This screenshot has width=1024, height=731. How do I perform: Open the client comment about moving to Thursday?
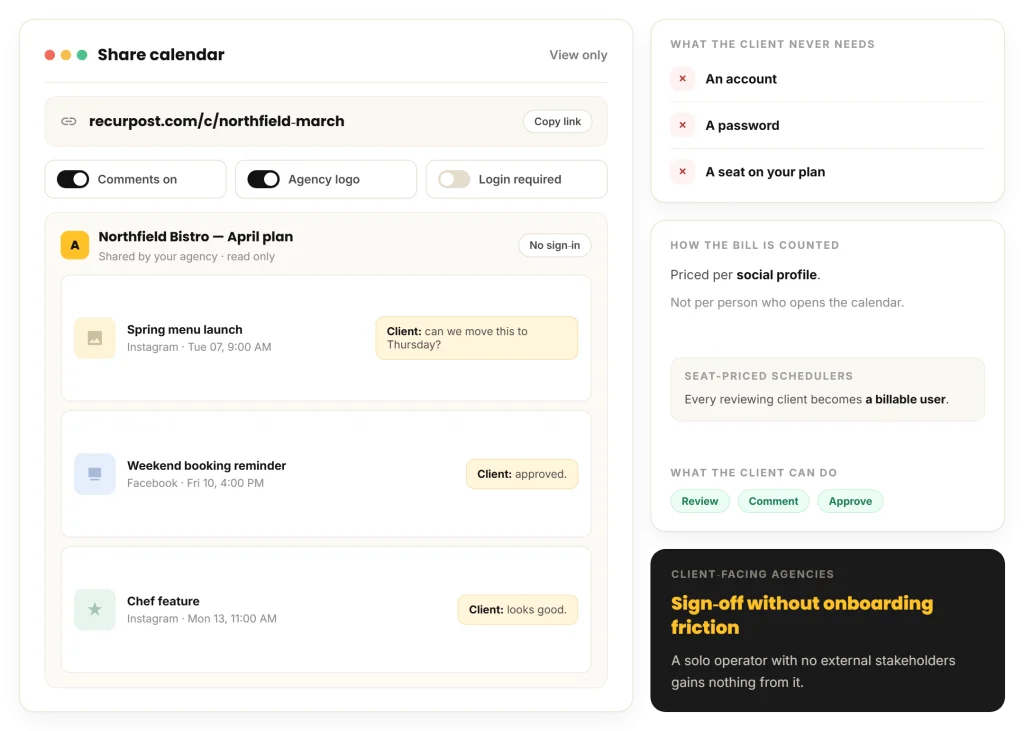click(477, 338)
